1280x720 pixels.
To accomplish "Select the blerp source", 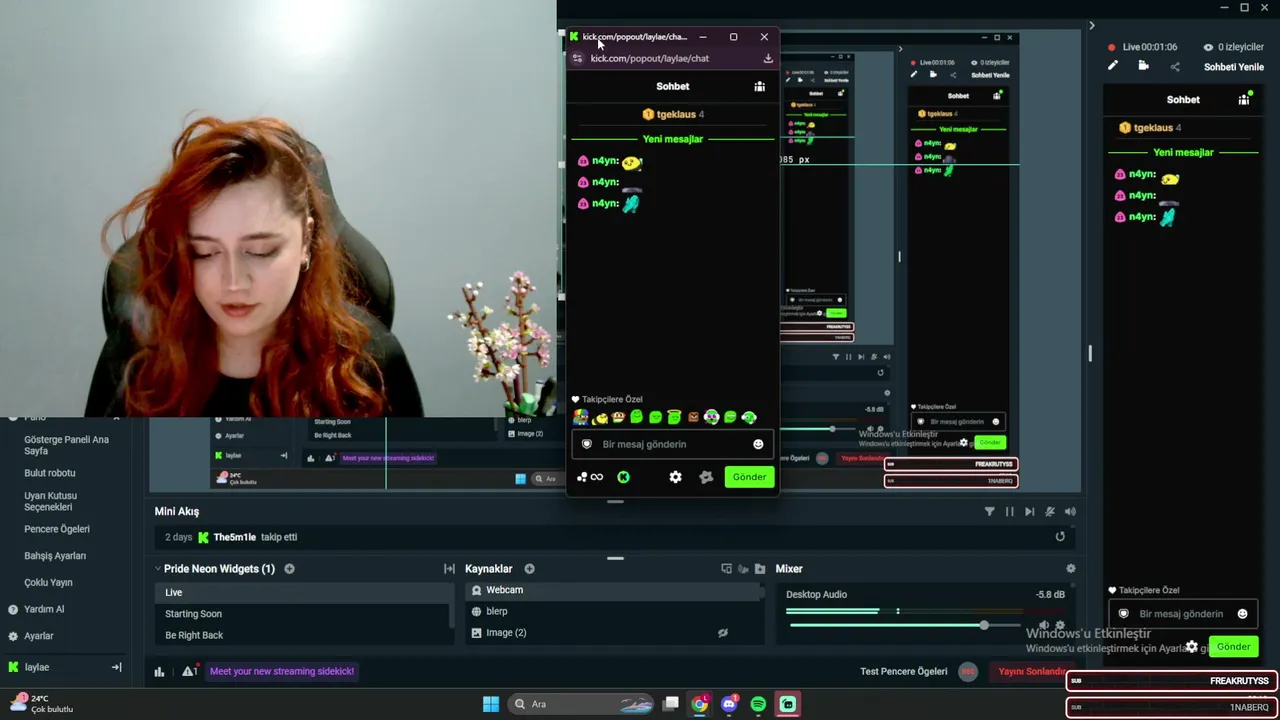I will [x=614, y=611].
